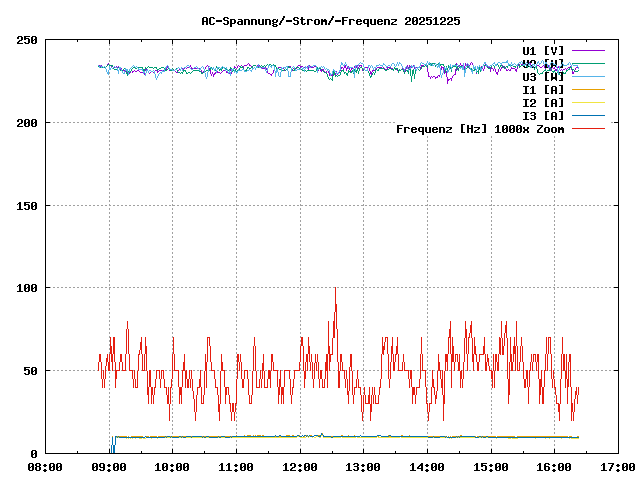The width and height of the screenshot is (640, 480).
Task: Click the 100 y-axis tick label
Action: [x=27, y=288]
